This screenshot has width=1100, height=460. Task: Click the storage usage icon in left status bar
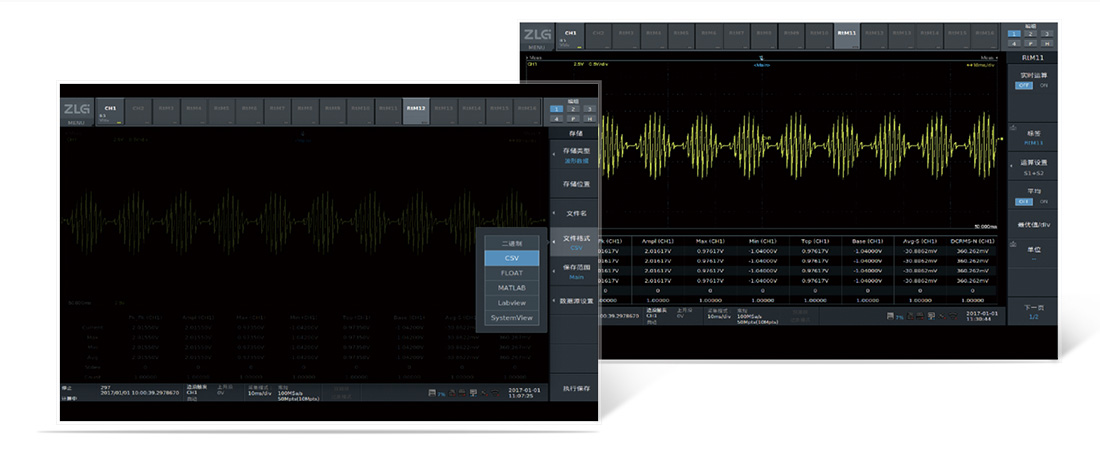[x=432, y=394]
